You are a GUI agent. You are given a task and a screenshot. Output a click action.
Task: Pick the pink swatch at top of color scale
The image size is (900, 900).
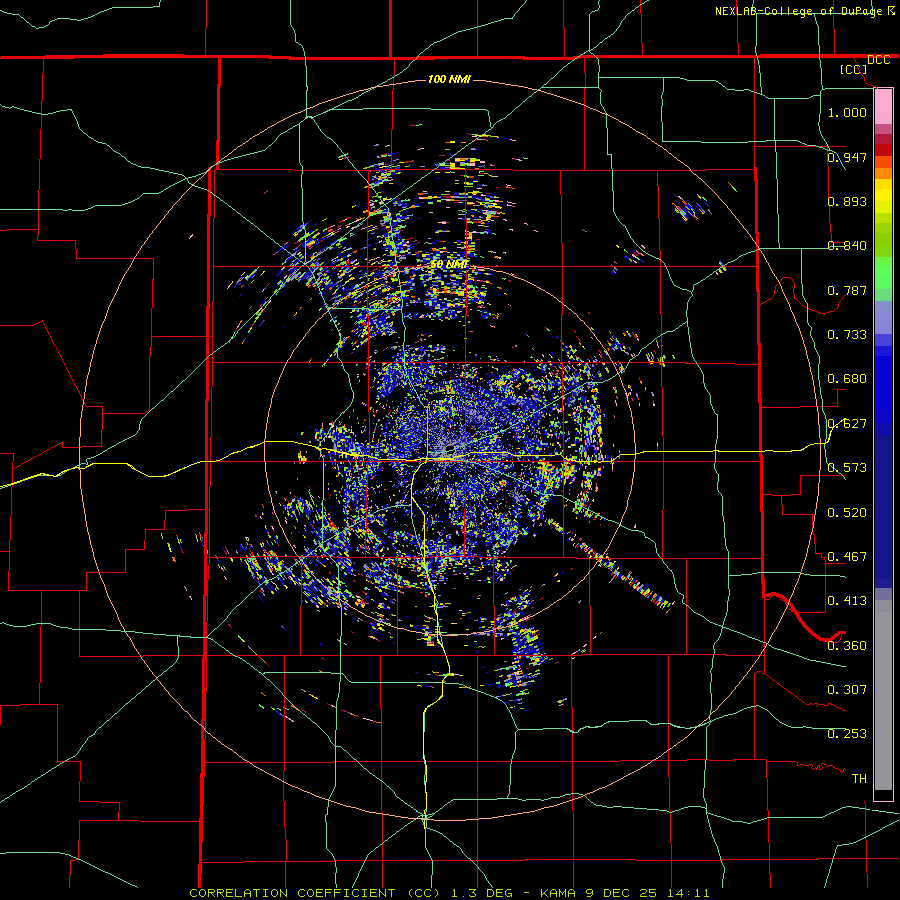pyautogui.click(x=883, y=107)
